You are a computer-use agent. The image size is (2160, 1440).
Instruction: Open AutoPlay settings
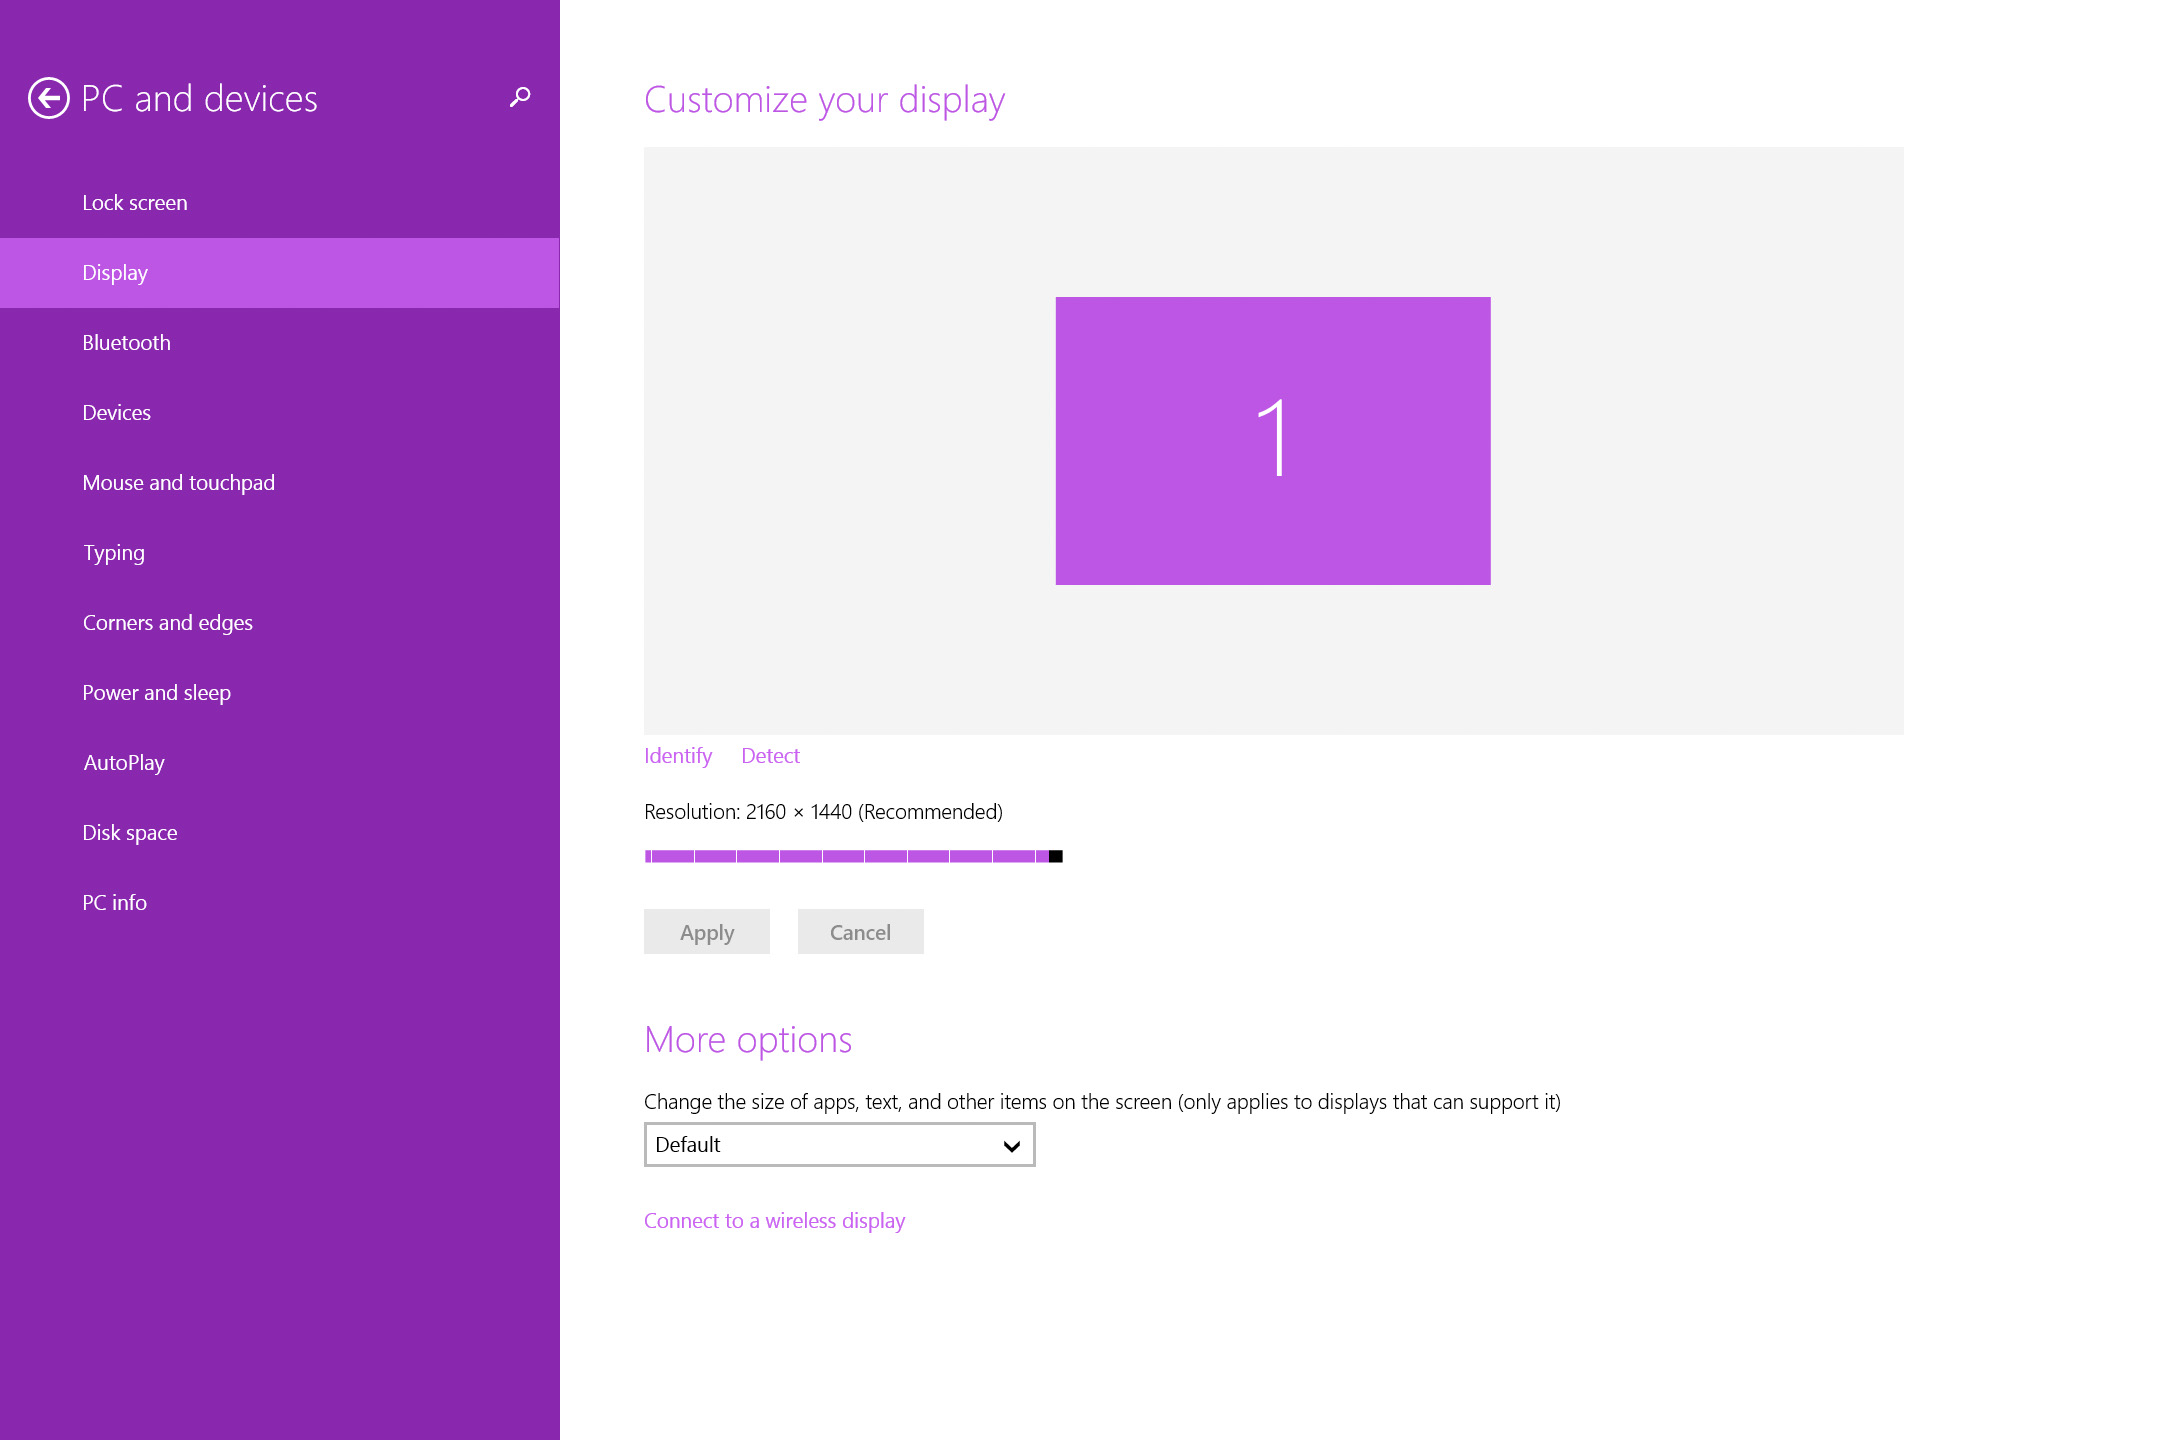(x=280, y=763)
